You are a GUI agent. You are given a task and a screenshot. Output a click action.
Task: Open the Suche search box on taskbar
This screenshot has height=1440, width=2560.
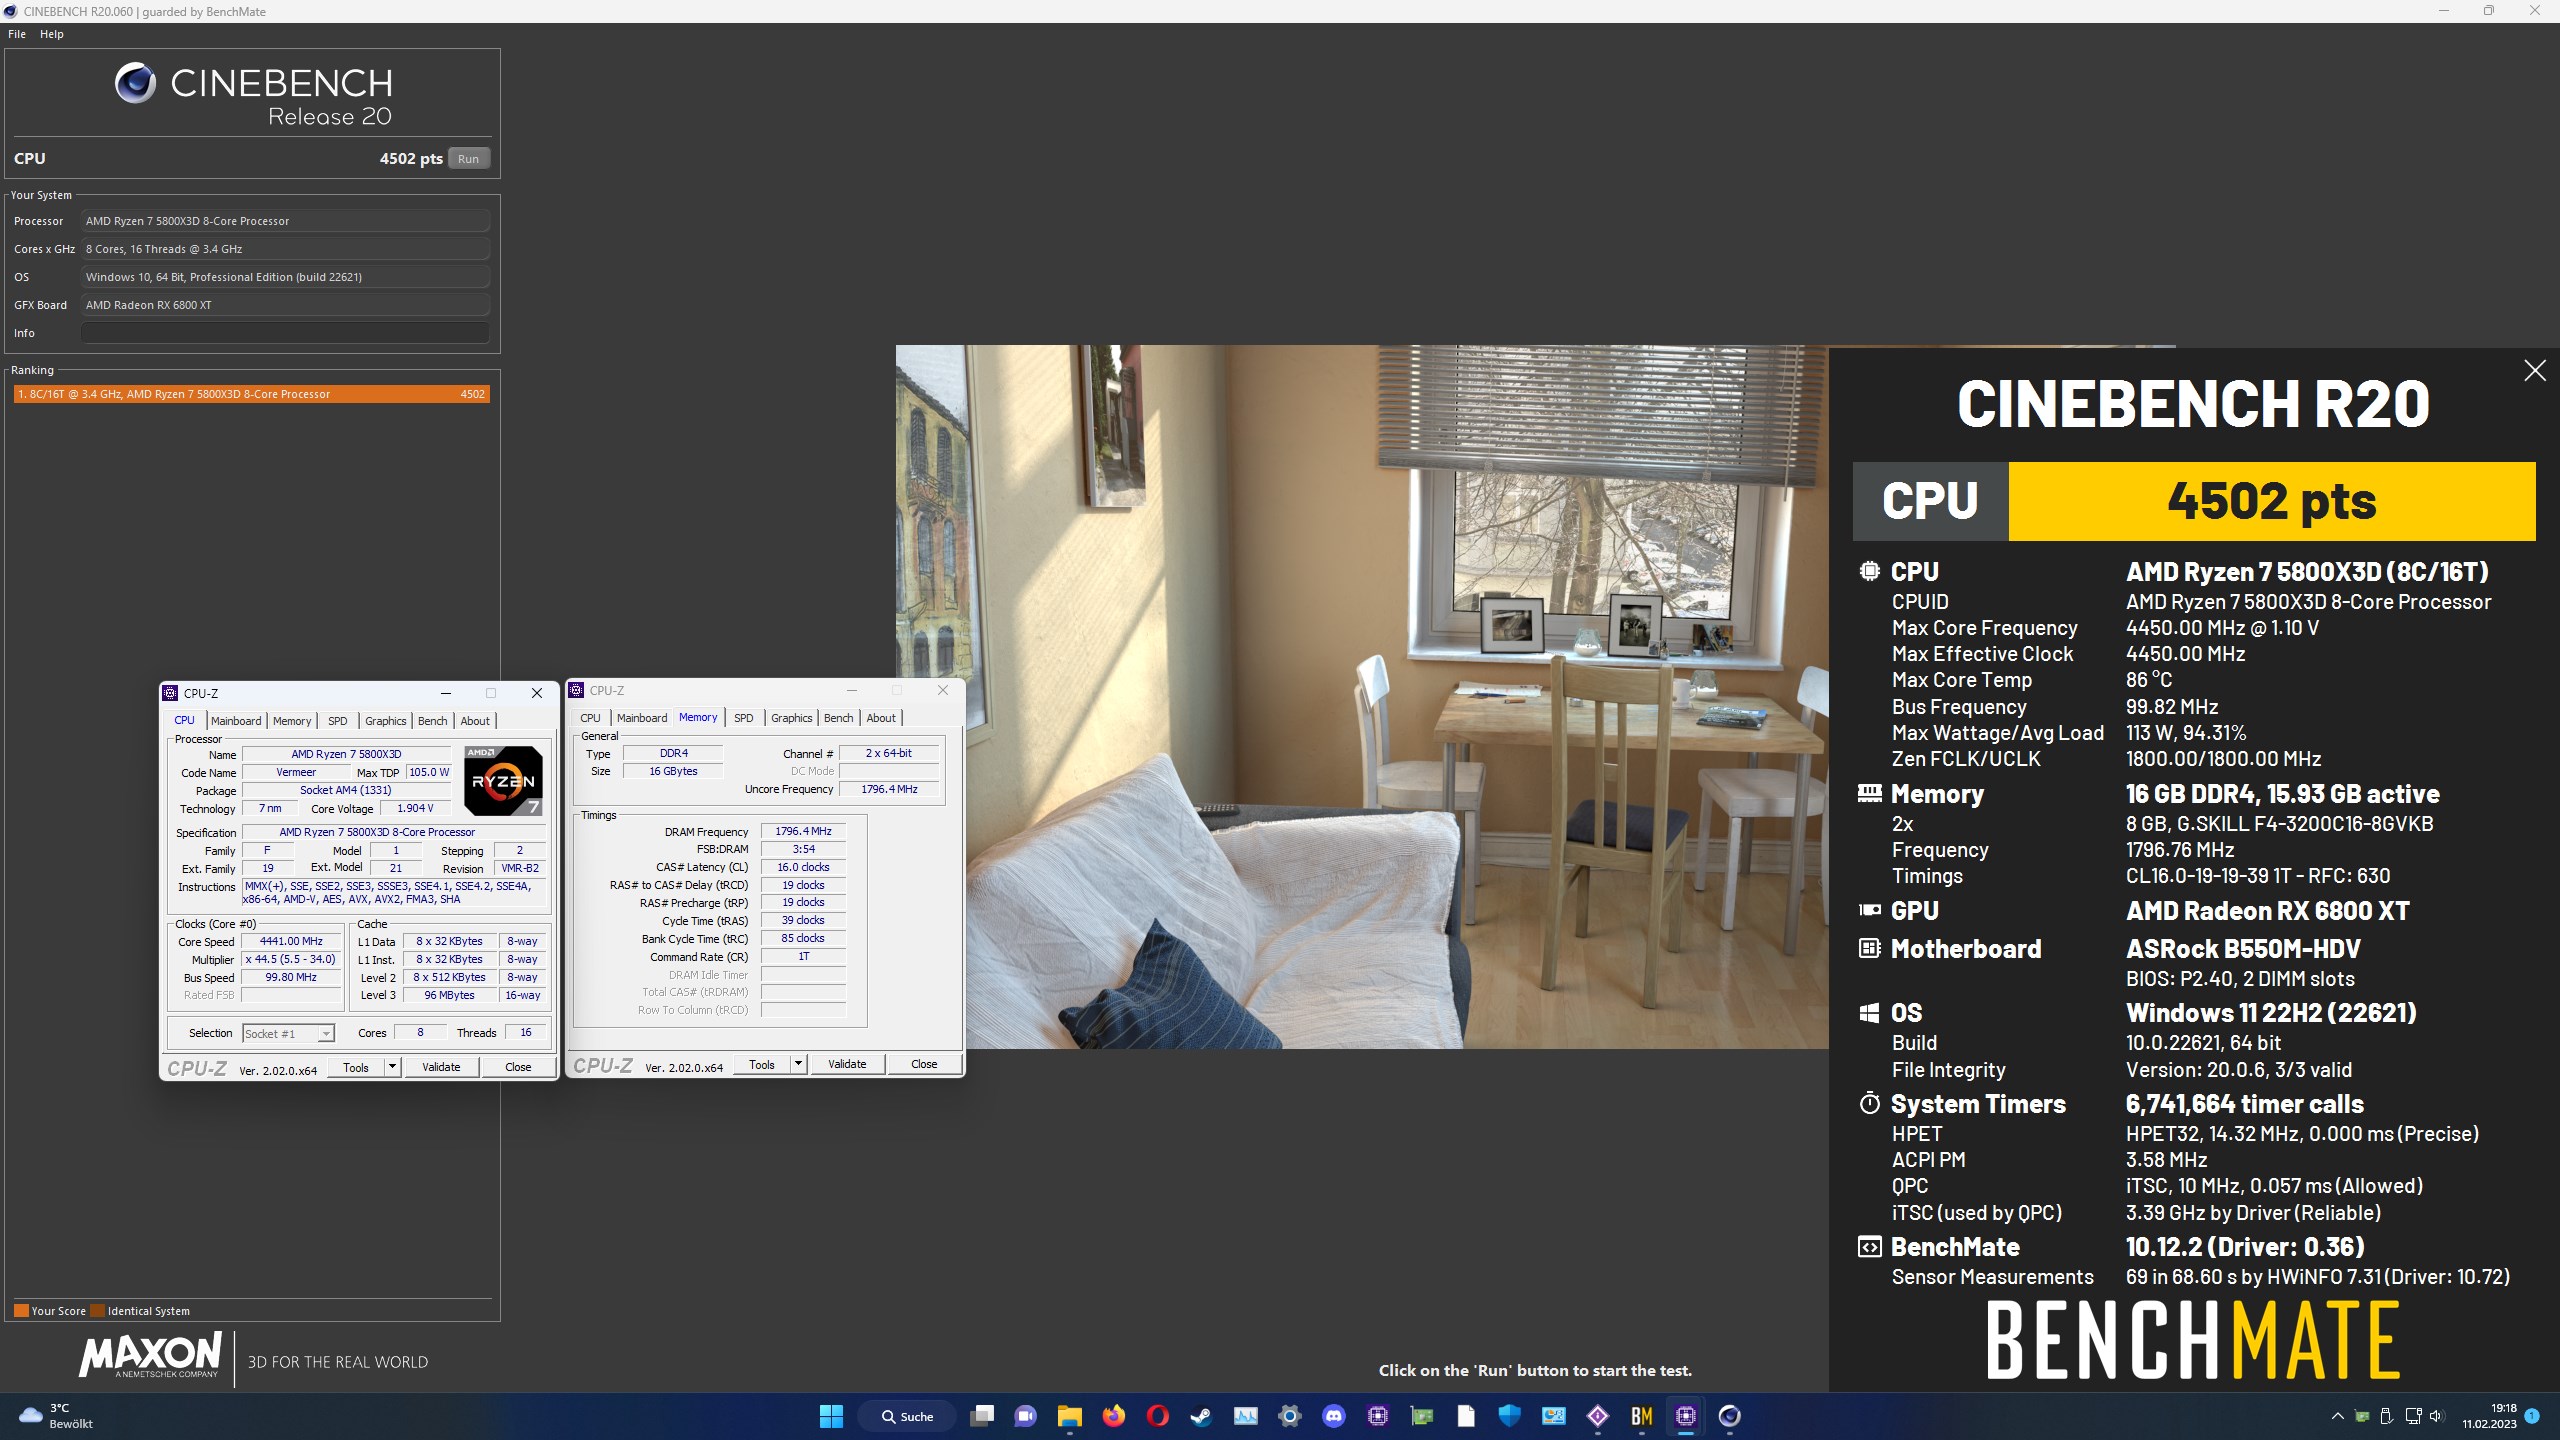tap(908, 1416)
